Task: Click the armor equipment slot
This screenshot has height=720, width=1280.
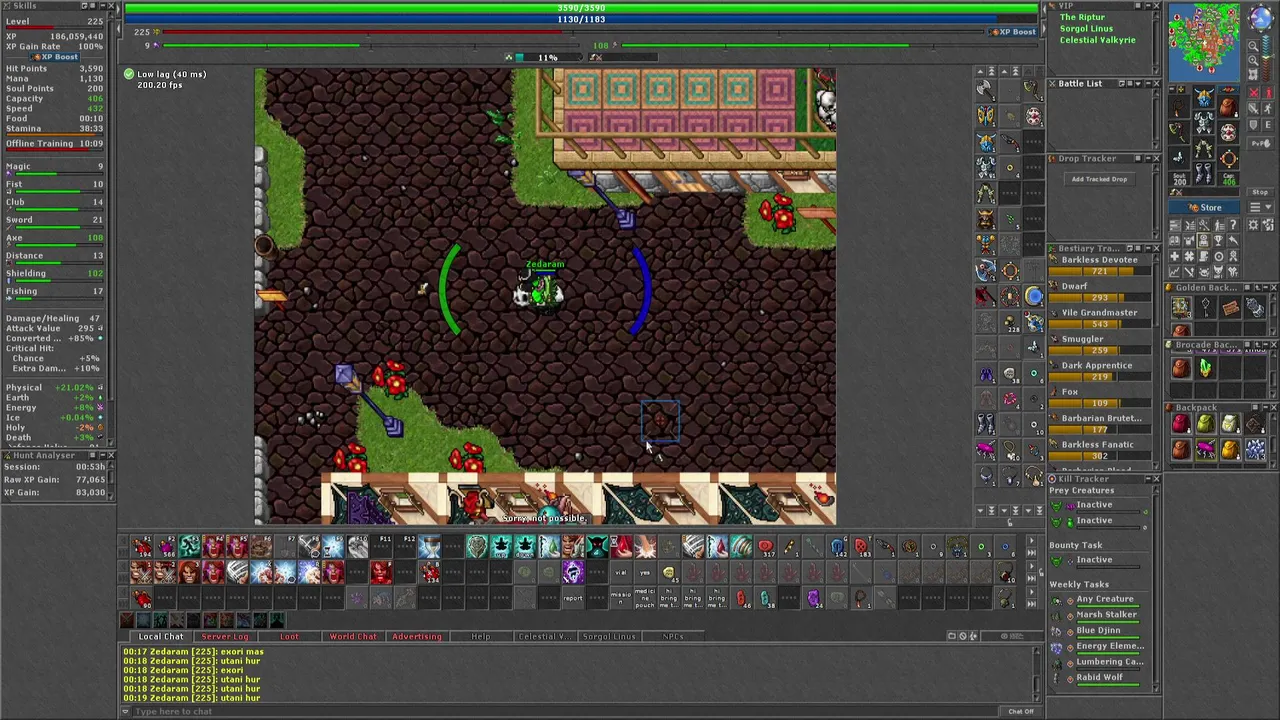Action: tap(1204, 122)
